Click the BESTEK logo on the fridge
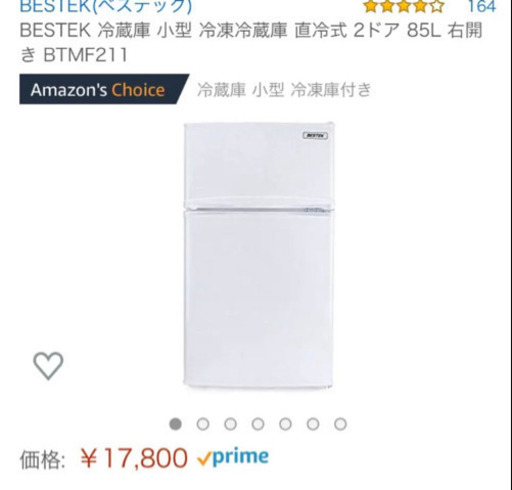This screenshot has height=490, width=512. (315, 135)
